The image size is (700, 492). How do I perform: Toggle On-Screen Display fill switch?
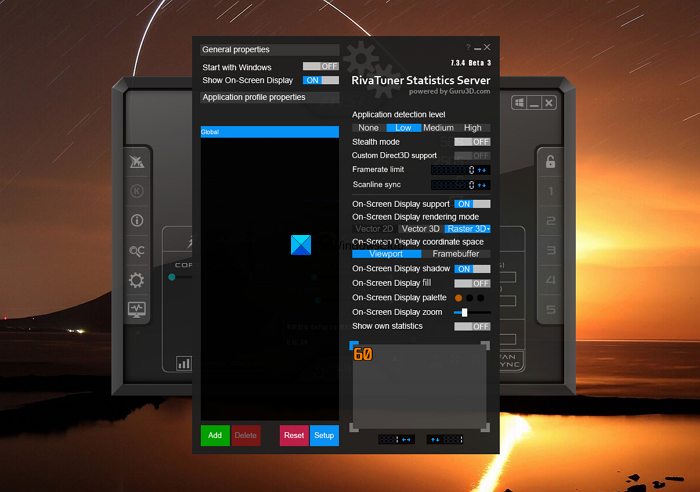[472, 284]
